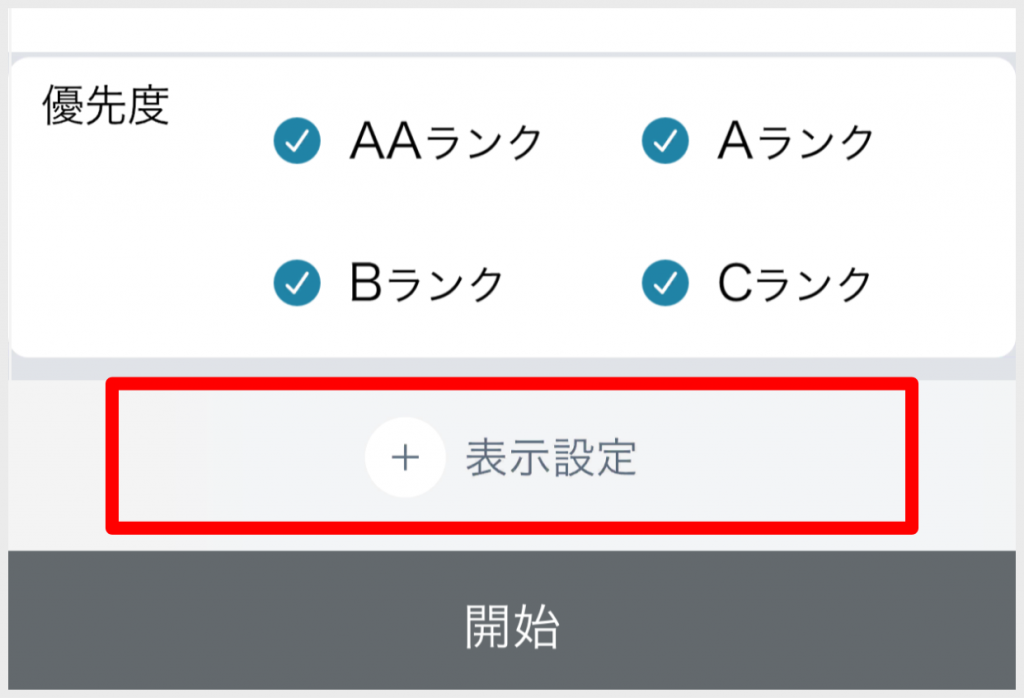Tap the AAランク label text

click(445, 142)
